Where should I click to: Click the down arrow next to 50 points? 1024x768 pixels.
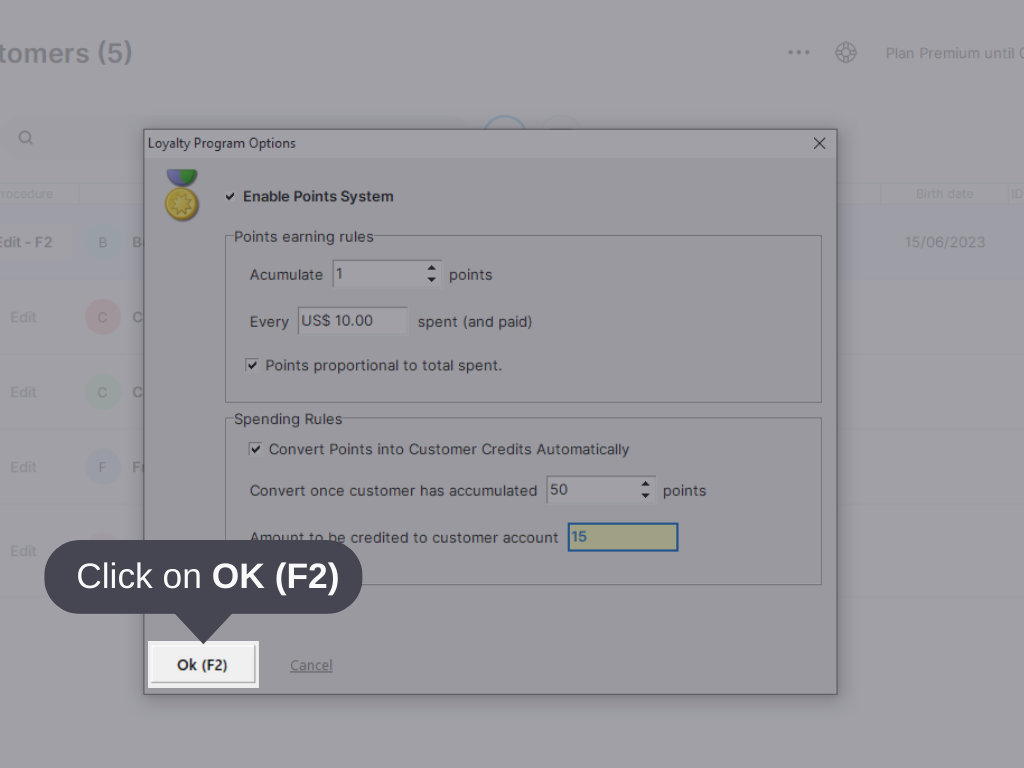pyautogui.click(x=644, y=495)
